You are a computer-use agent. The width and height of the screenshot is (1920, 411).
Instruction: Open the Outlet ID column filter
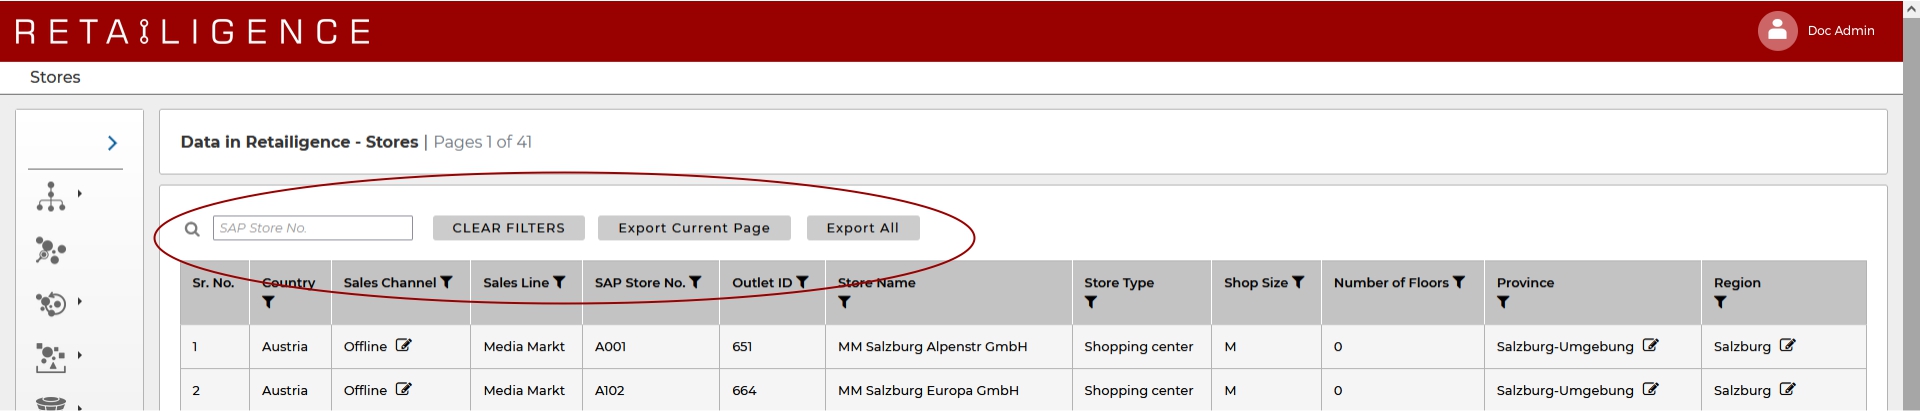(802, 283)
